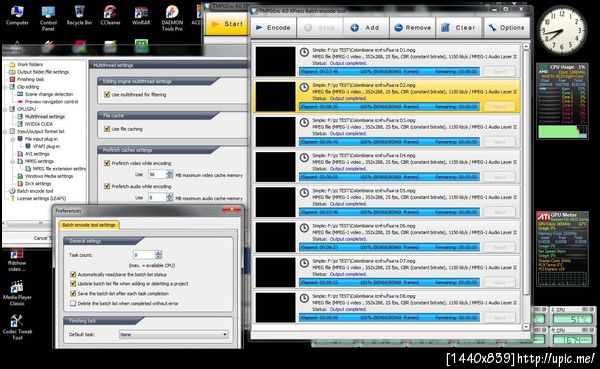Click progress bar of Colombiana D5 task
This screenshot has width=600, height=369.
(x=389, y=212)
